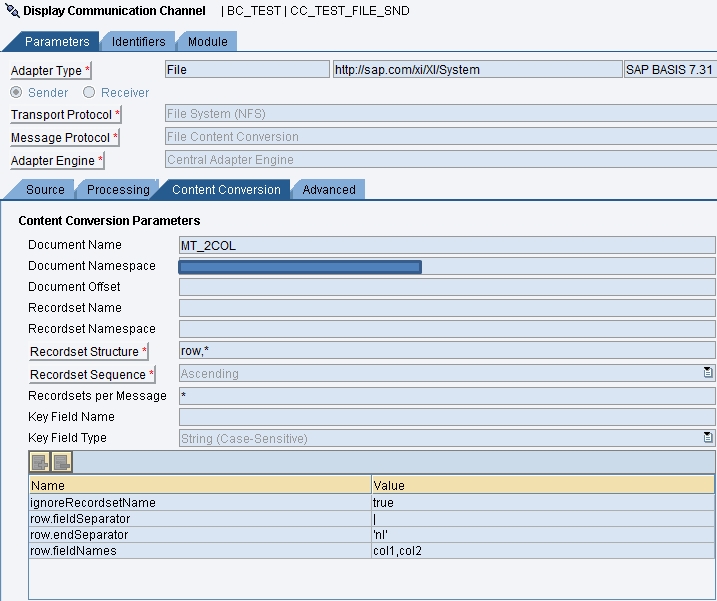Viewport: 717px width, 601px height.
Task: Click the Document Name field MT_2COL
Action: [x=447, y=245]
